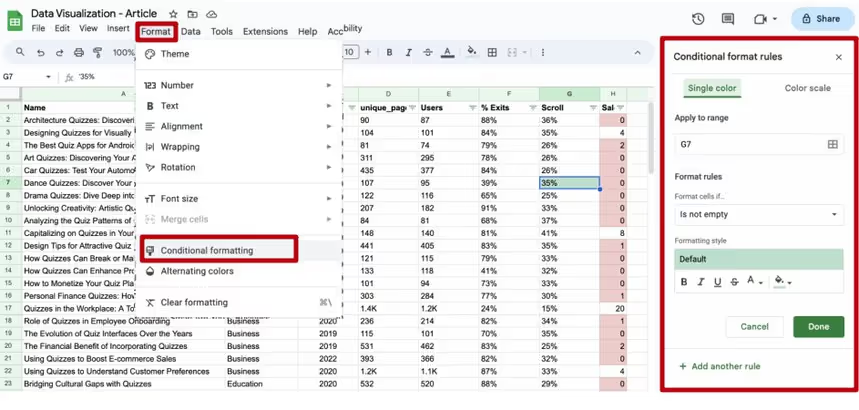Image resolution: width=859 pixels, height=410 pixels.
Task: Click the font size 10 box
Action: click(351, 53)
